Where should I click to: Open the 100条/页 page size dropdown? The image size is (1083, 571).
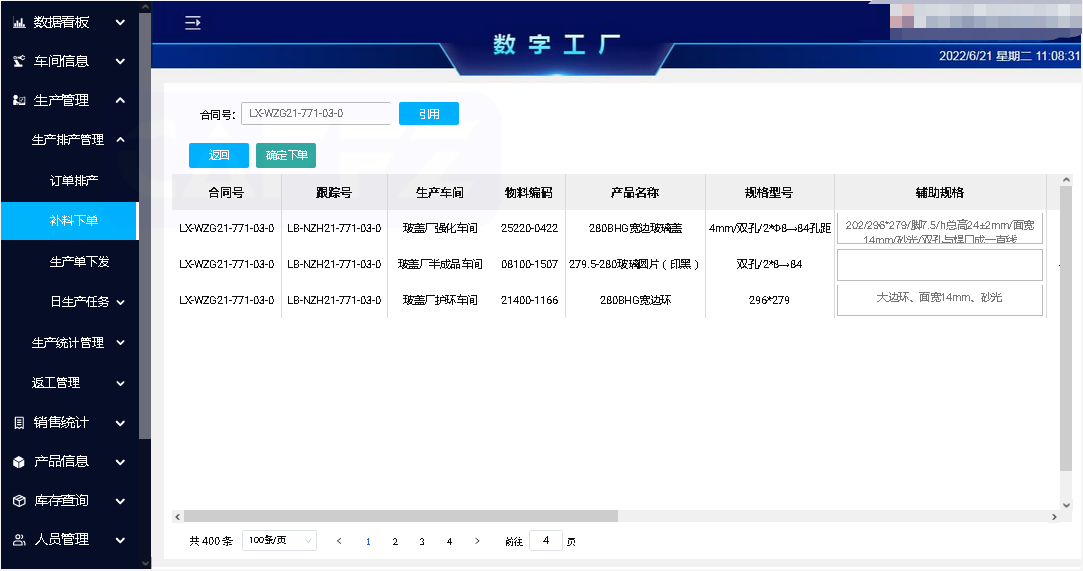(279, 541)
